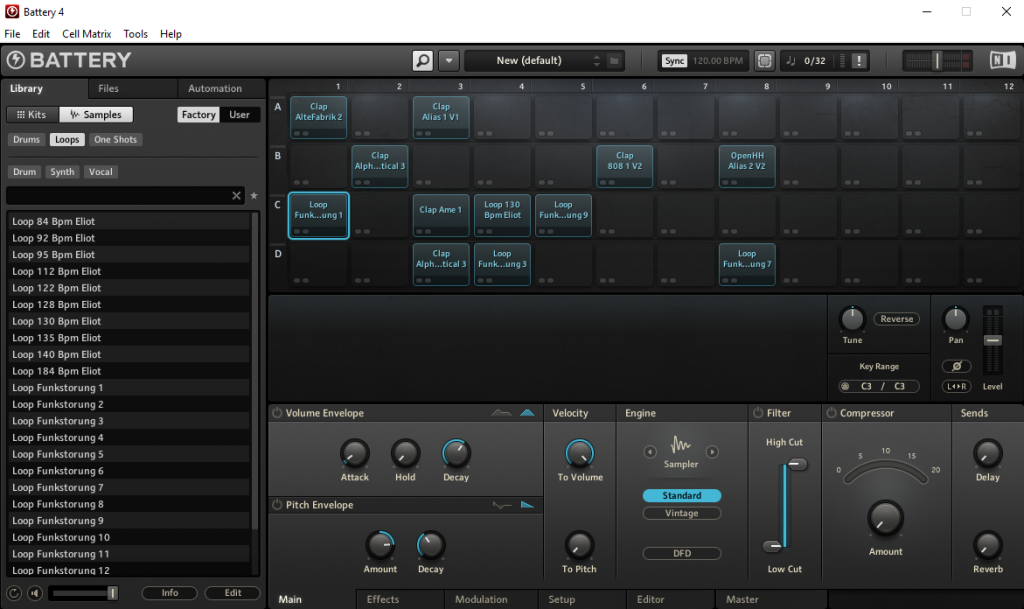Switch to the Automation tab
Image resolution: width=1024 pixels, height=609 pixels.
click(215, 89)
